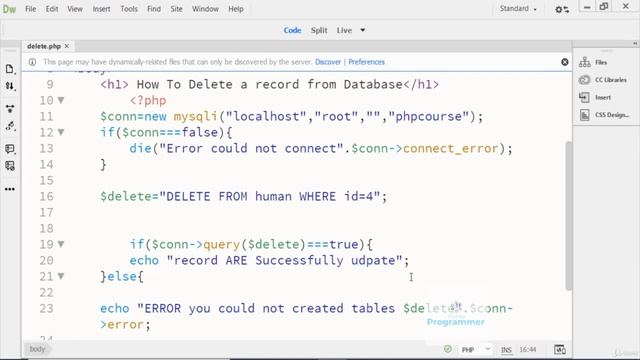
Task: Click the vertical scrollbar thumb
Action: [569, 216]
